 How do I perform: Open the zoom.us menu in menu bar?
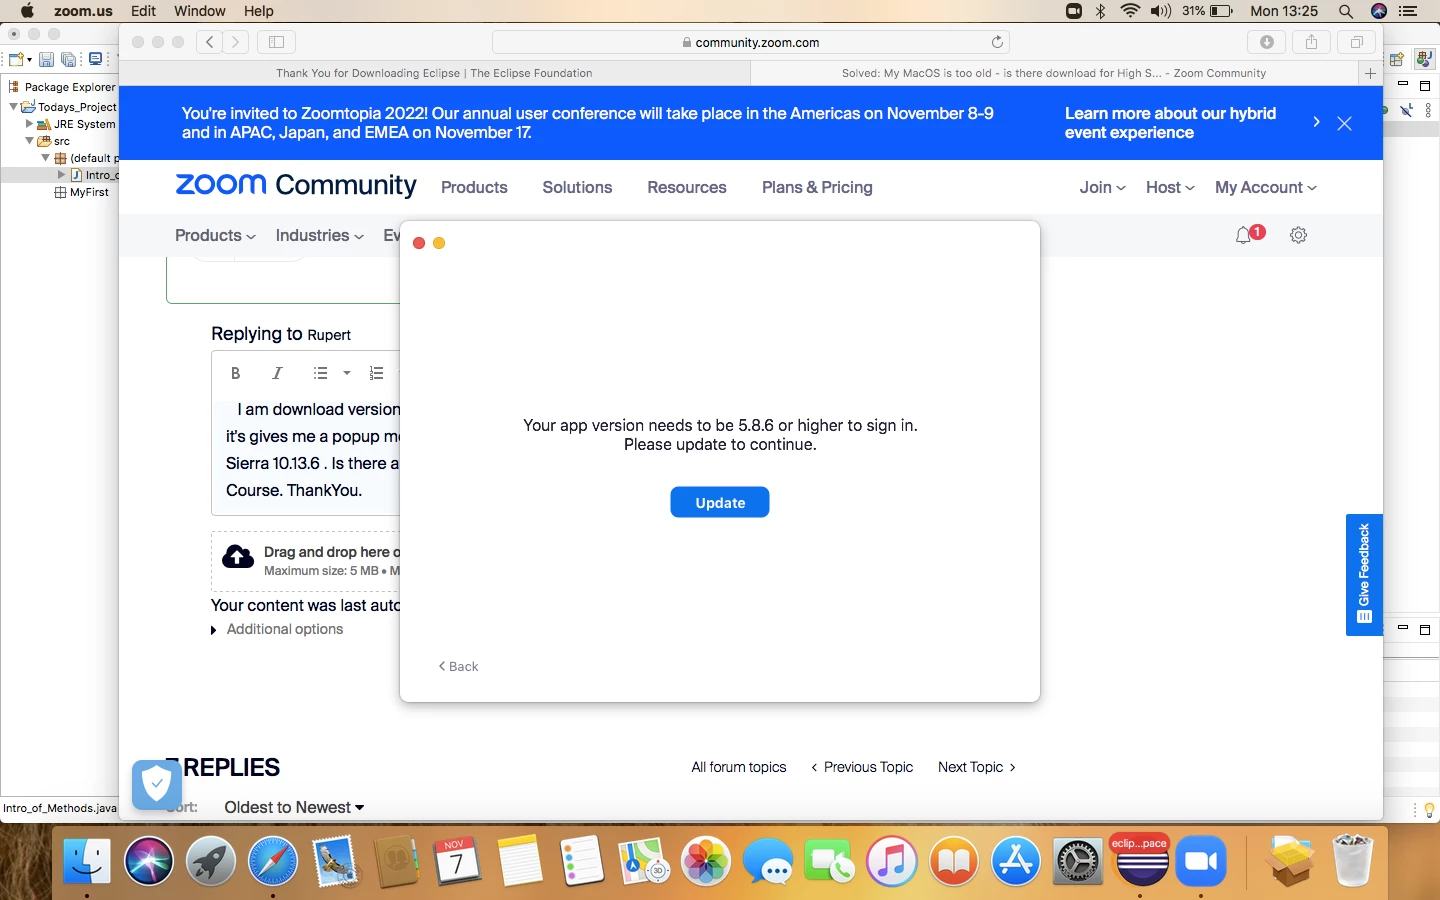click(x=83, y=11)
